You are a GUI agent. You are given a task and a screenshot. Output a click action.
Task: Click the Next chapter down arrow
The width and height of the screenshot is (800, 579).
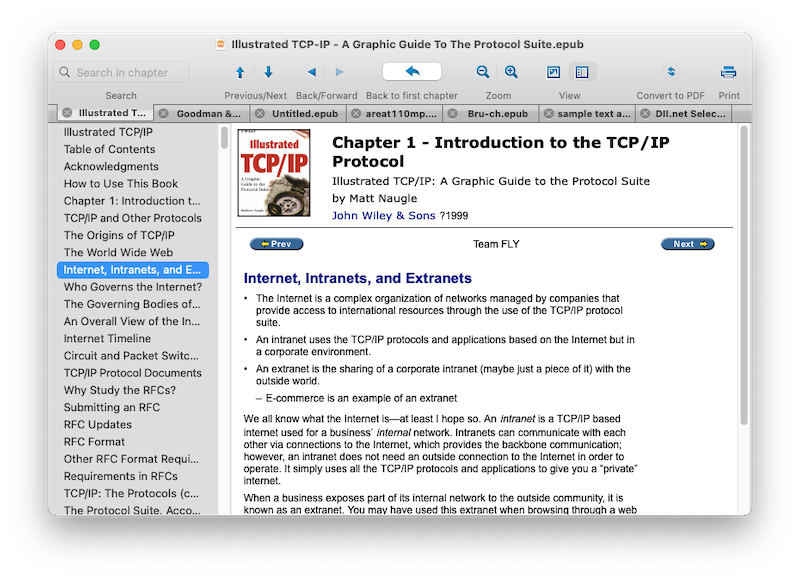[x=268, y=72]
